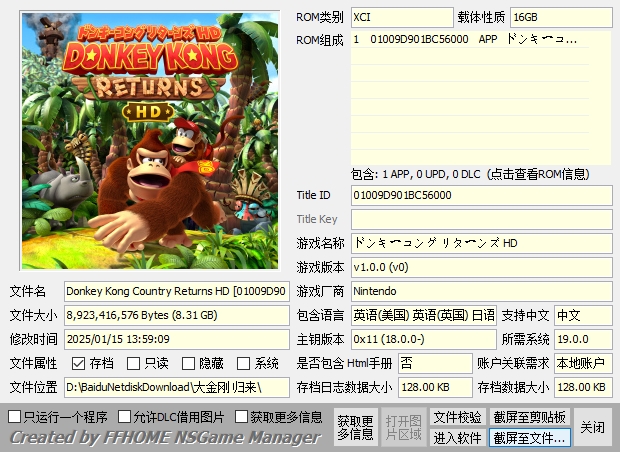Screen dimensions: 620x452
Task: Enable 只运行一个程序 option
Action: [15, 416]
